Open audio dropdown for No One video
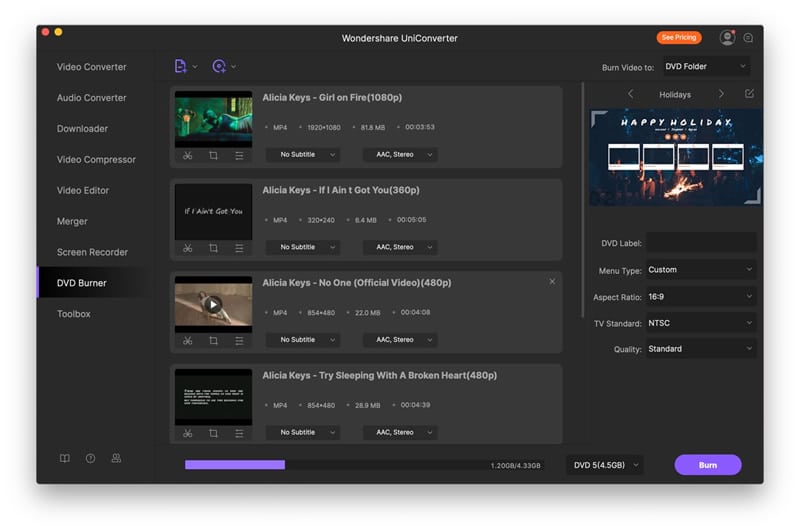The image size is (800, 532). click(x=401, y=340)
